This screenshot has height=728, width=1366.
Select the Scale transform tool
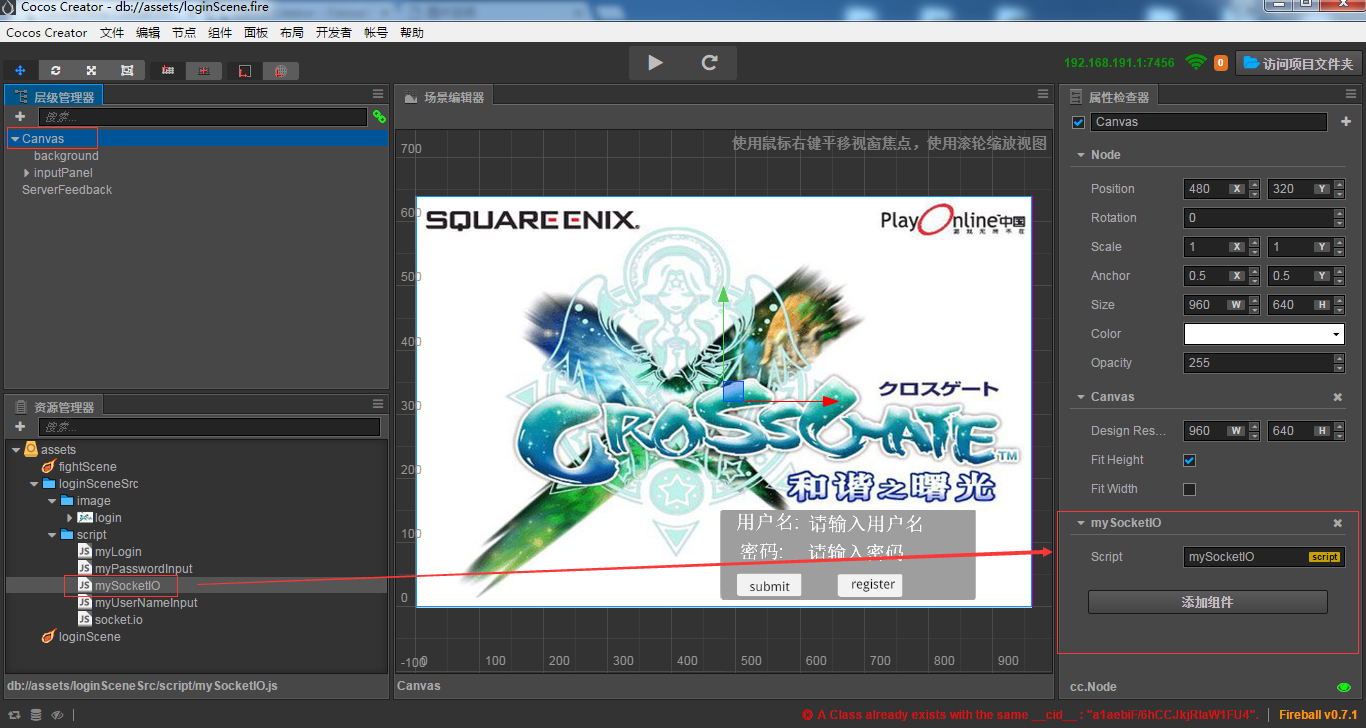(91, 71)
